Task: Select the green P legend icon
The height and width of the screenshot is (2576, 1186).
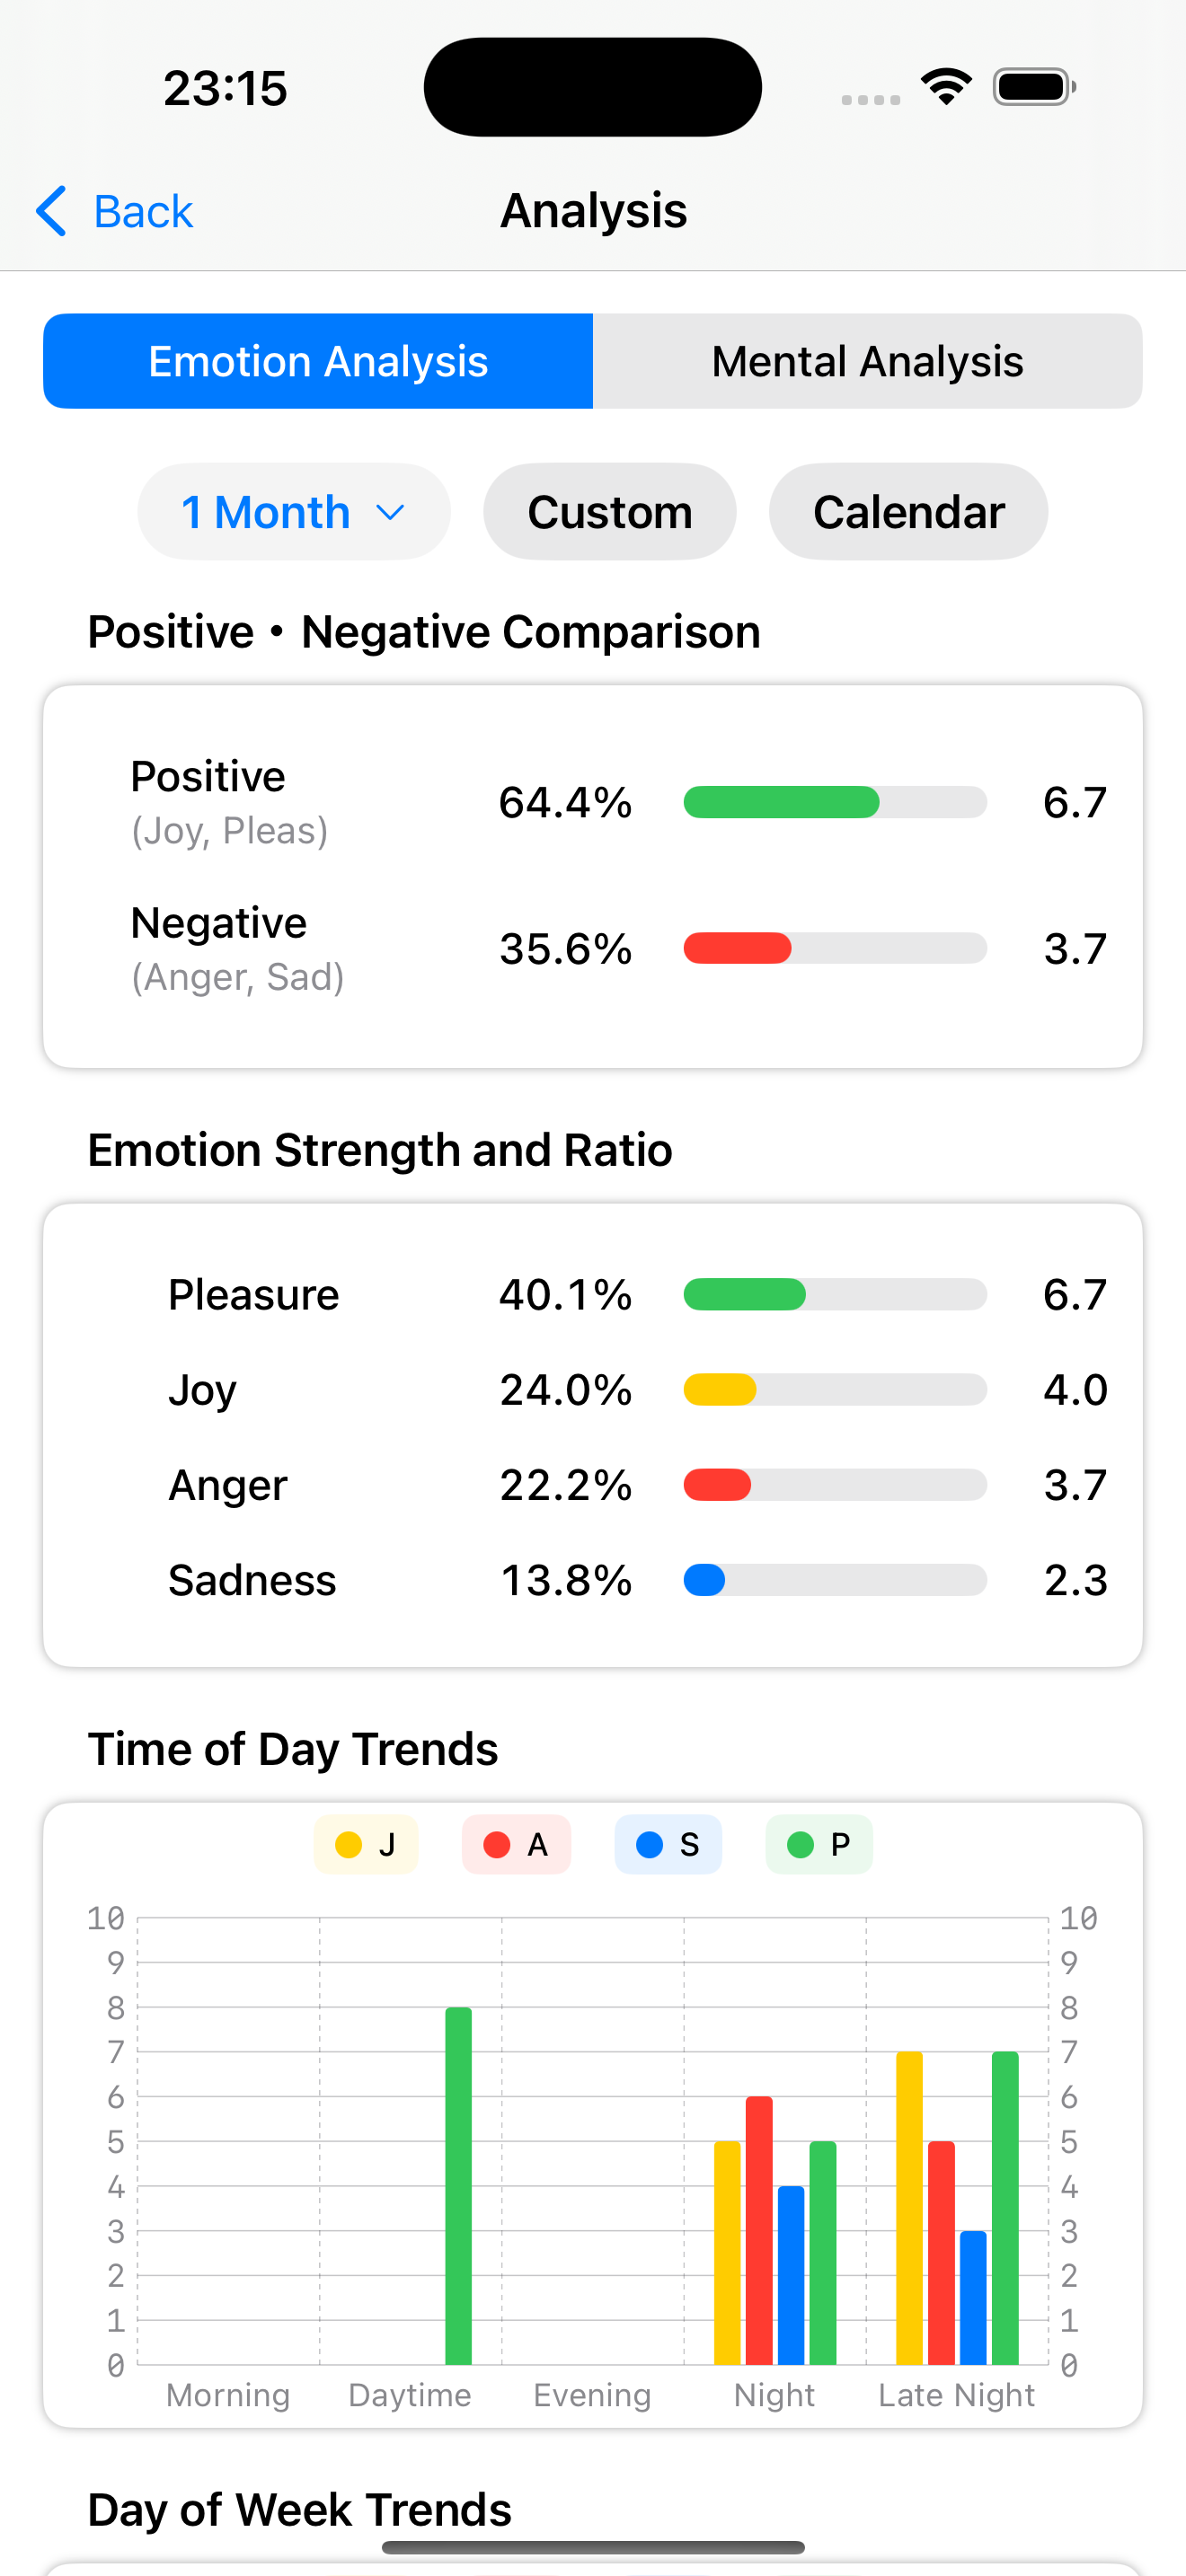Action: click(800, 1844)
